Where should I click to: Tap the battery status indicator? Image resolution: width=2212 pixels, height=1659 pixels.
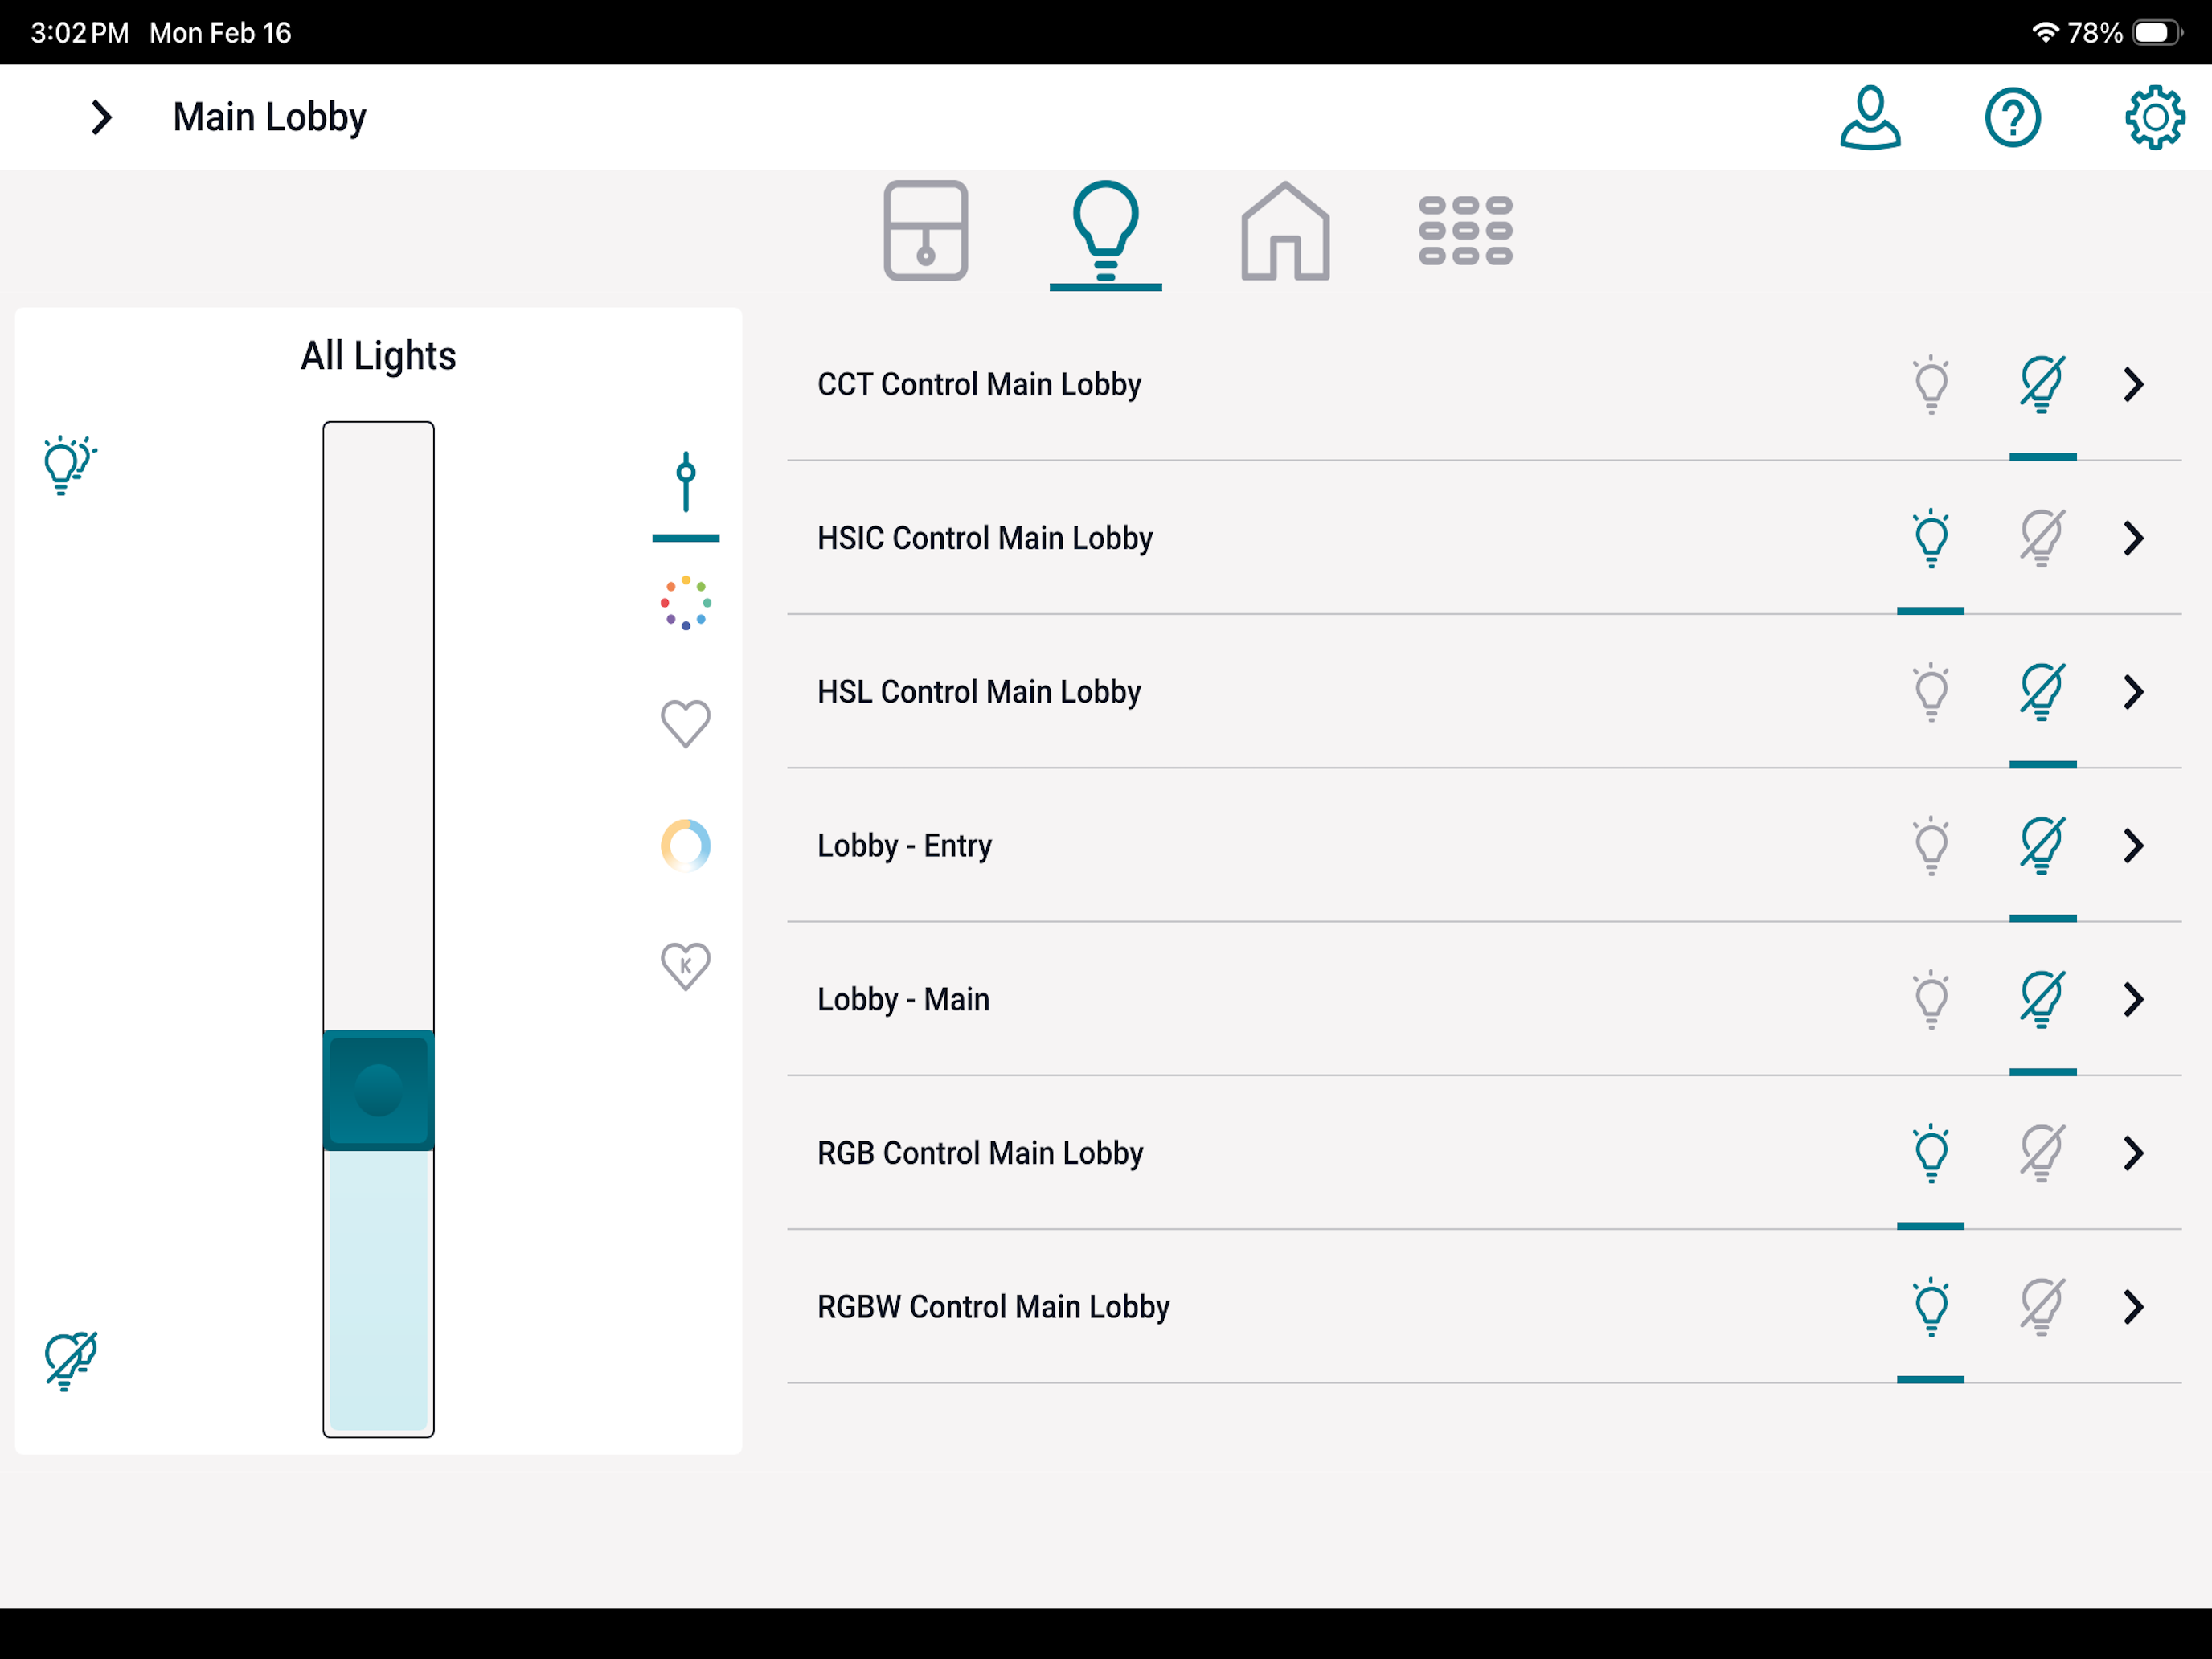pos(2156,33)
